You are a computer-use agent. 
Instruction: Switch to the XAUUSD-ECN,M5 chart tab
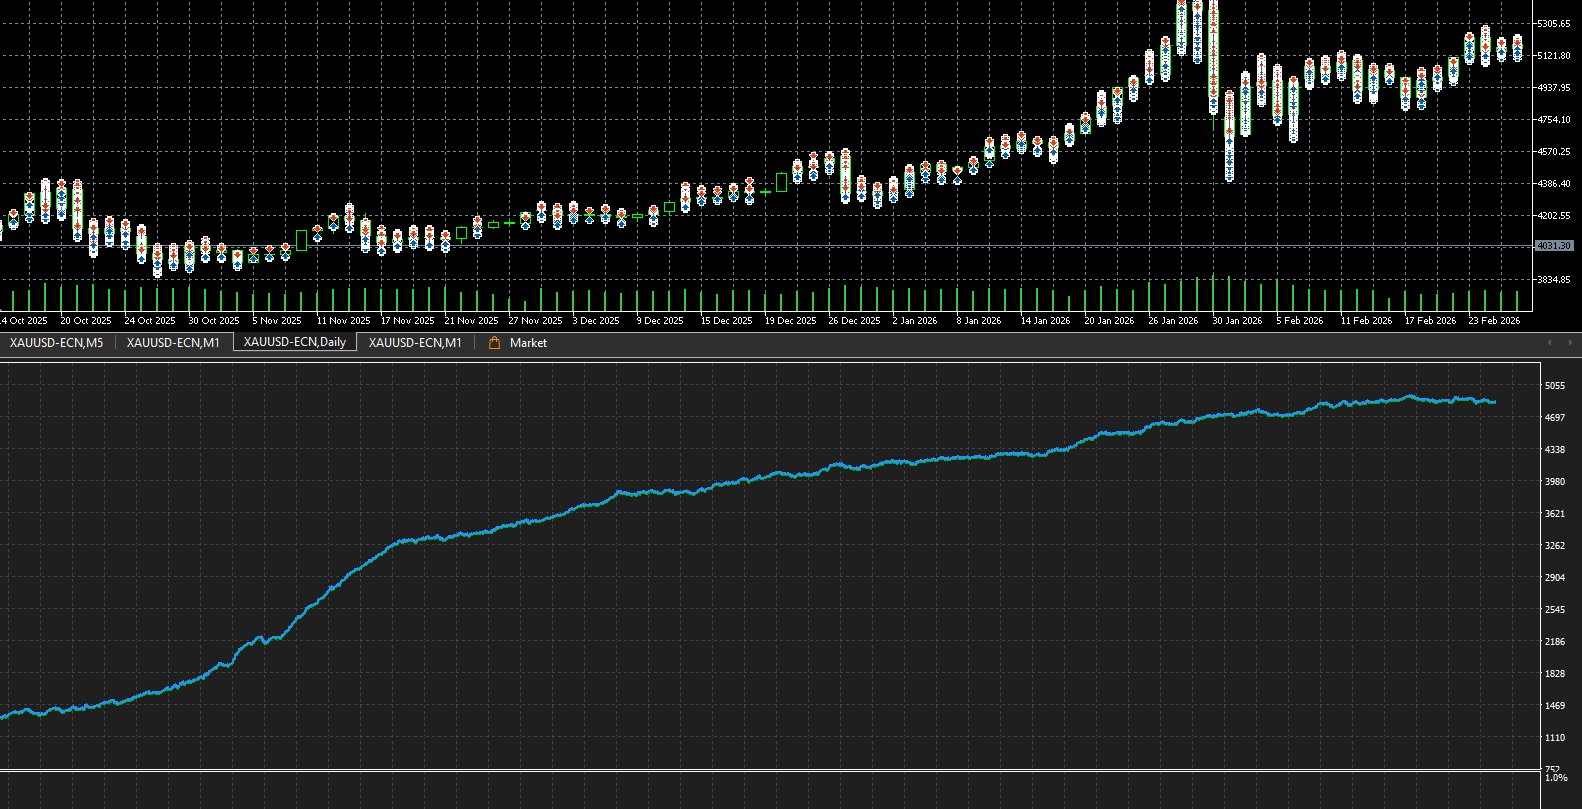pyautogui.click(x=56, y=343)
